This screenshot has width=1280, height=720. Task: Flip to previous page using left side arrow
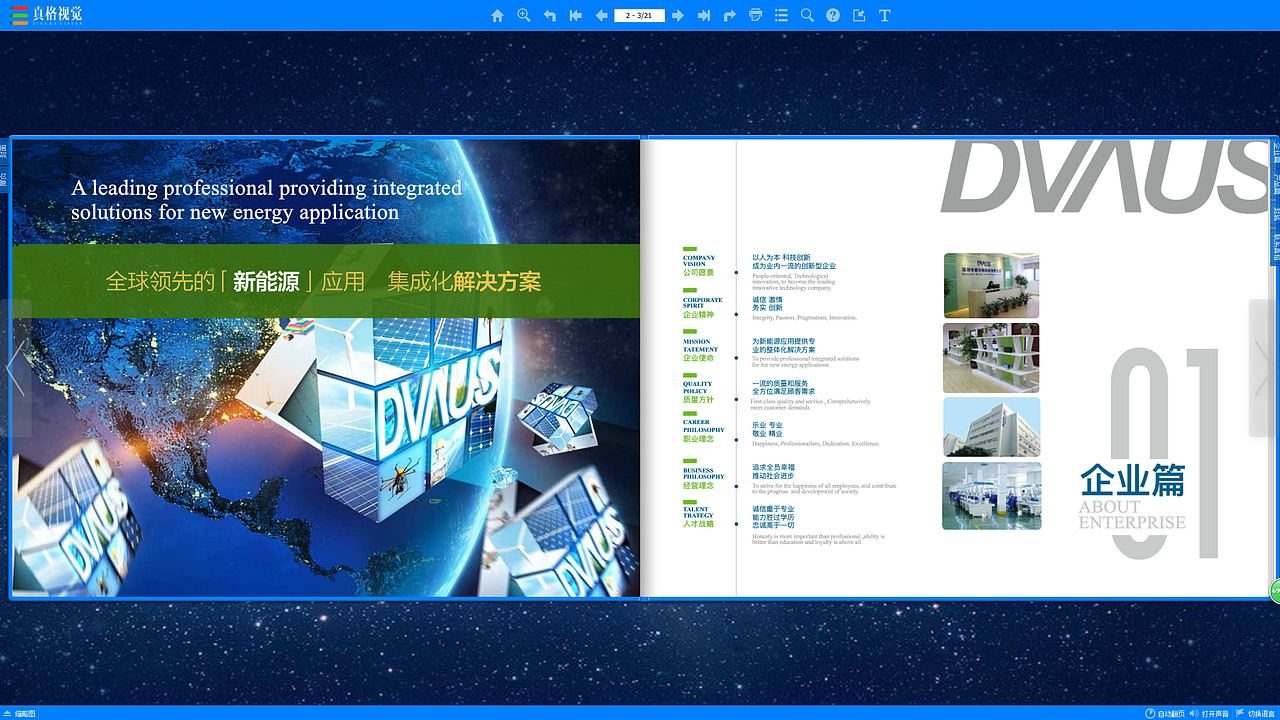pyautogui.click(x=15, y=368)
